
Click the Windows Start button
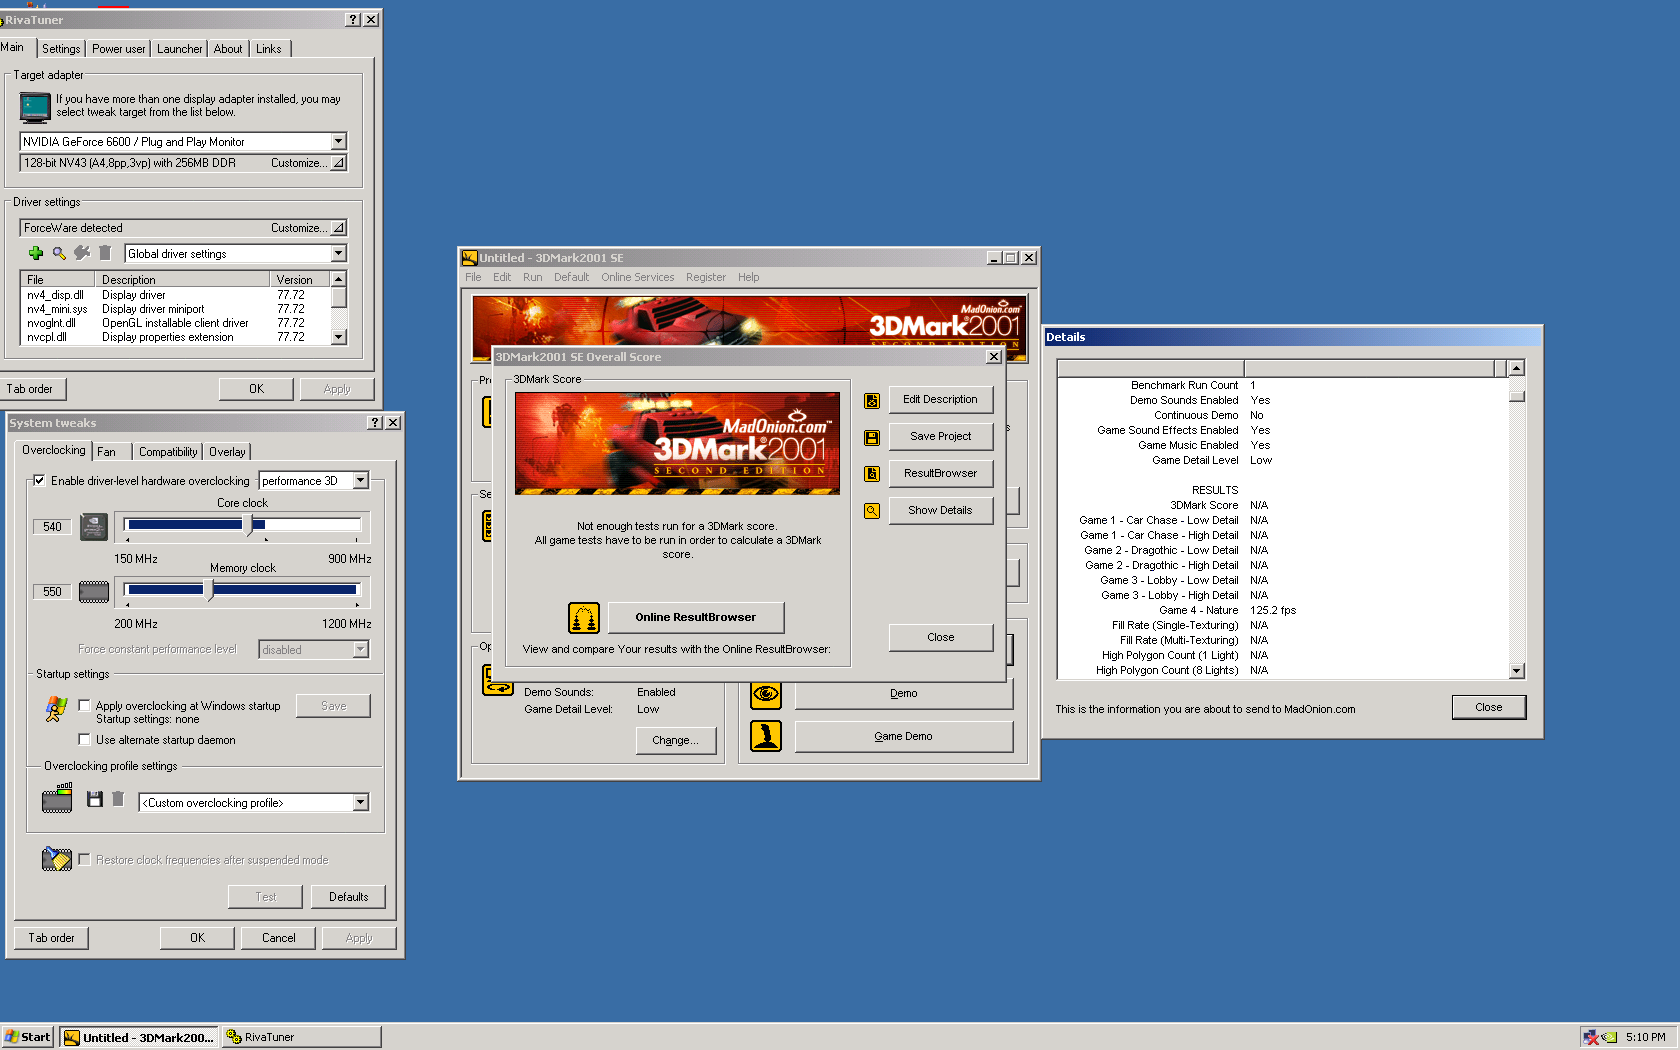(x=28, y=1037)
